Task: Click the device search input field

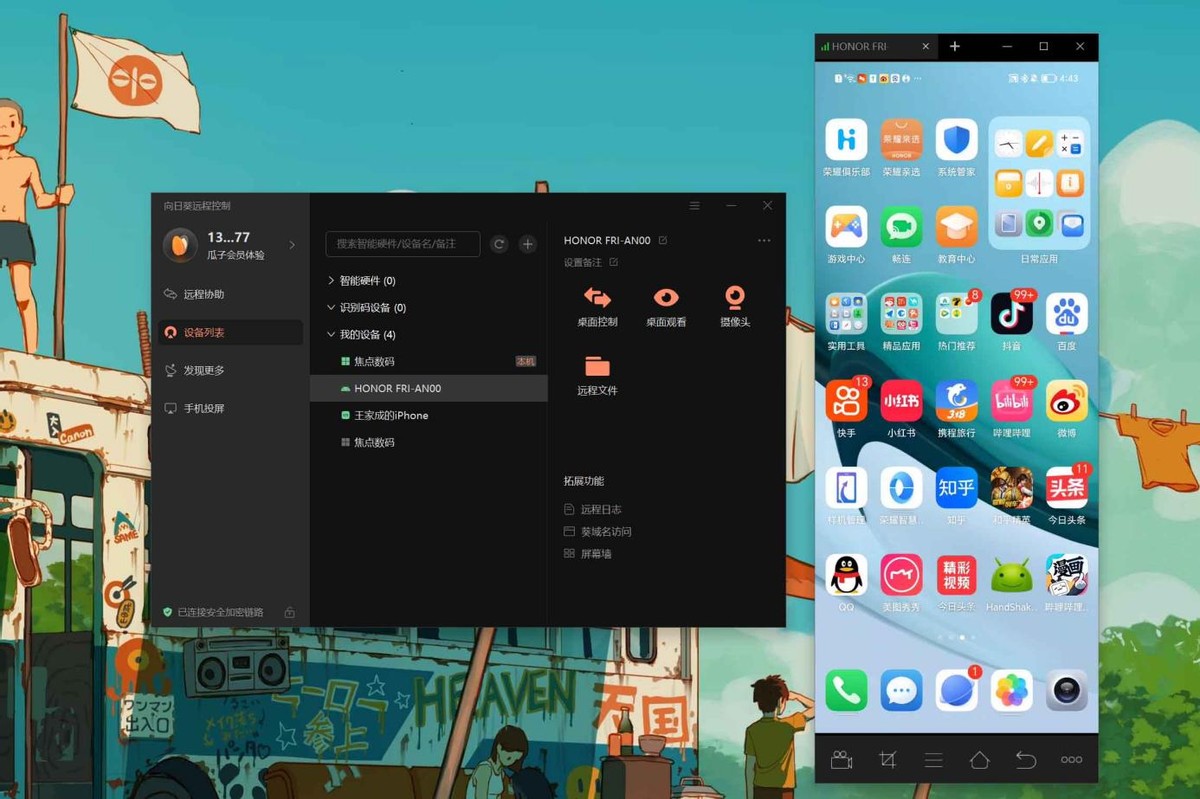Action: pos(402,244)
